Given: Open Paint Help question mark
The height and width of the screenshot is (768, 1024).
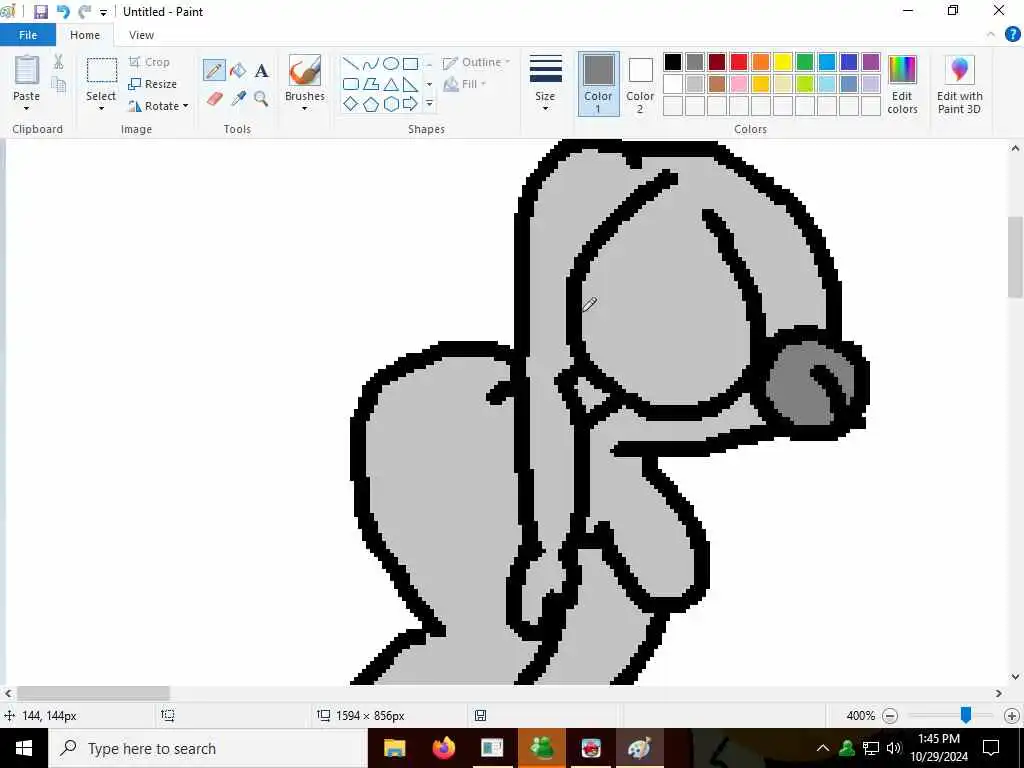Looking at the screenshot, I should click(1012, 35).
